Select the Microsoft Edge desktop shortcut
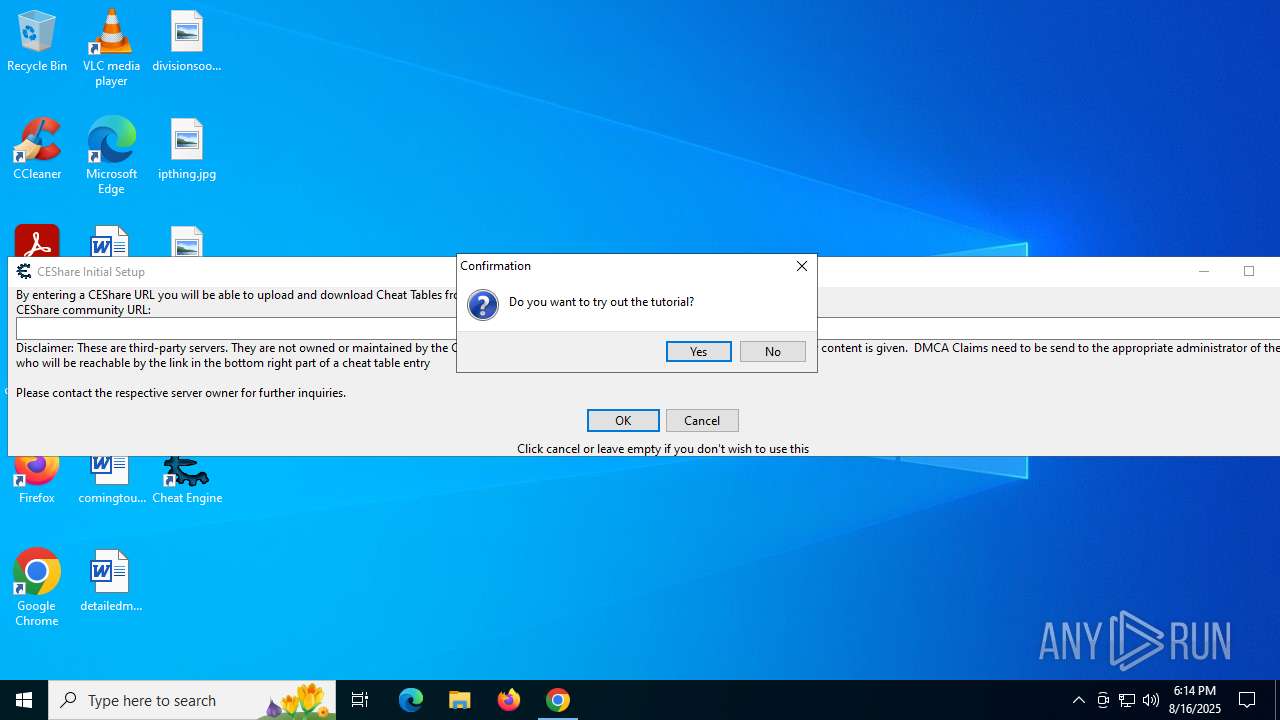The image size is (1280, 720). pos(111,155)
